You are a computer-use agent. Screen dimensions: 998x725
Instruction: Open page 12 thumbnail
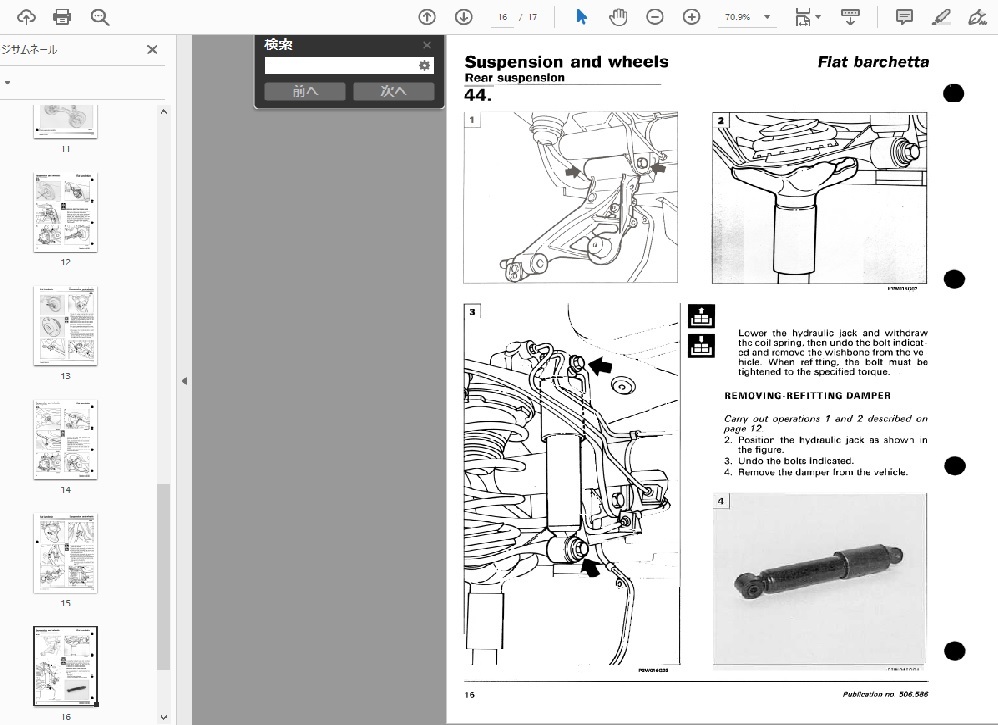point(66,212)
